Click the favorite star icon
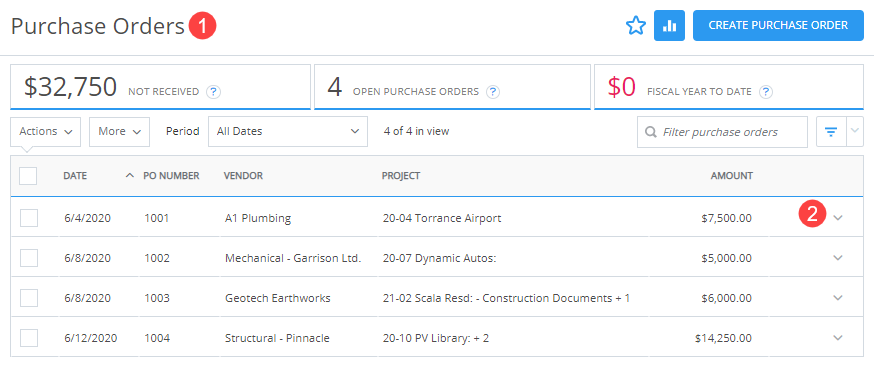Image resolution: width=874 pixels, height=365 pixels. point(635,26)
